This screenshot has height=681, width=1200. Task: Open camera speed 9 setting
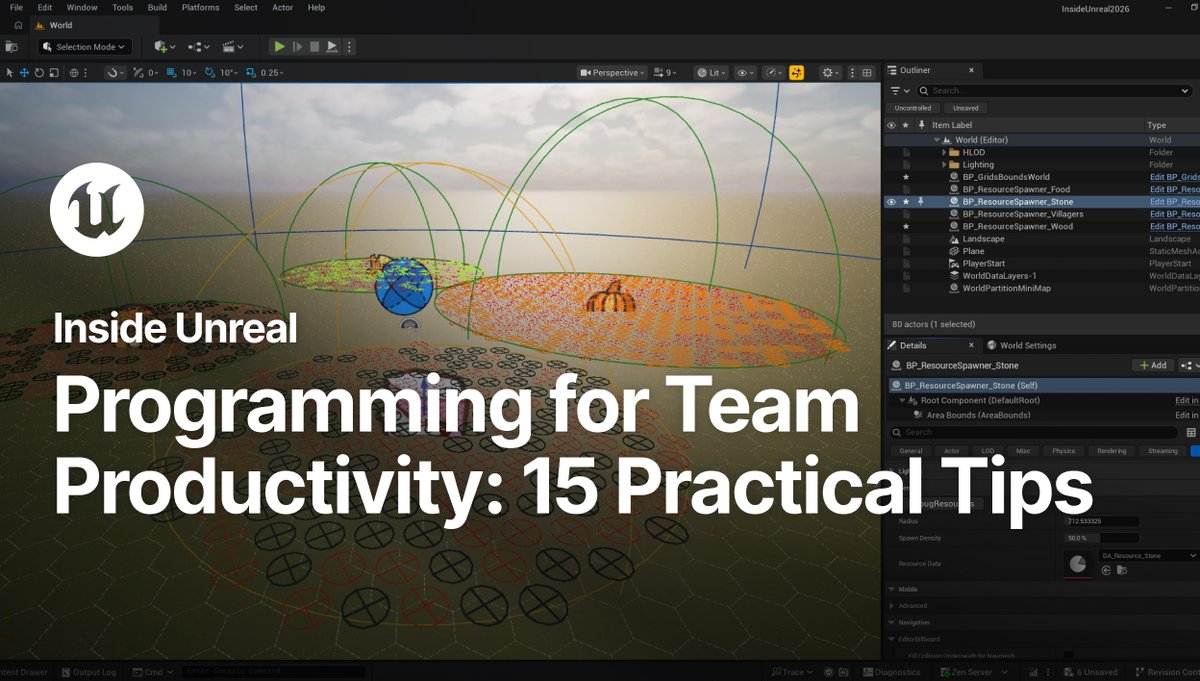pos(666,73)
